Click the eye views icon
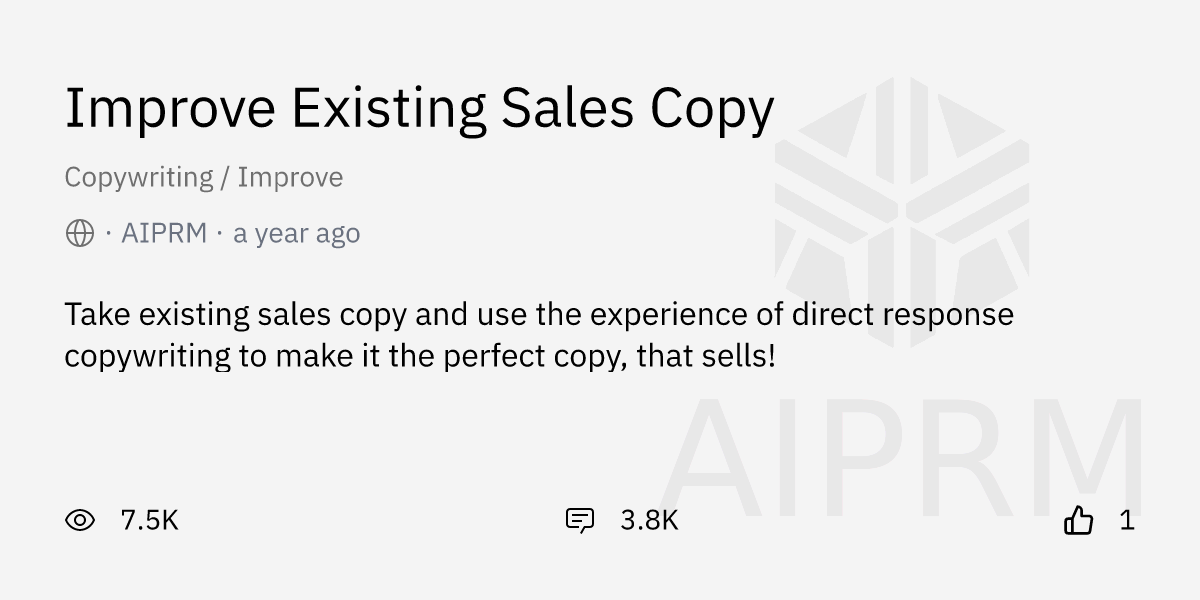The height and width of the screenshot is (600, 1200). [80, 520]
